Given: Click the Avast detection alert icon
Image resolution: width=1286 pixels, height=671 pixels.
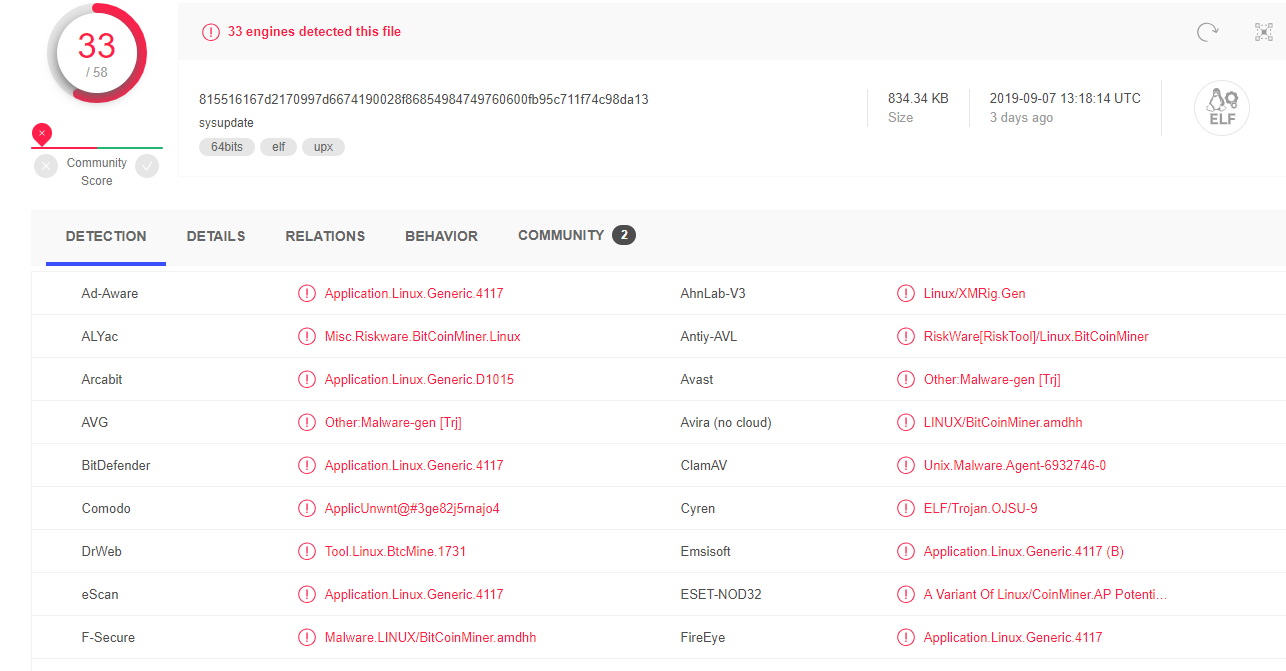Looking at the screenshot, I should [x=906, y=380].
